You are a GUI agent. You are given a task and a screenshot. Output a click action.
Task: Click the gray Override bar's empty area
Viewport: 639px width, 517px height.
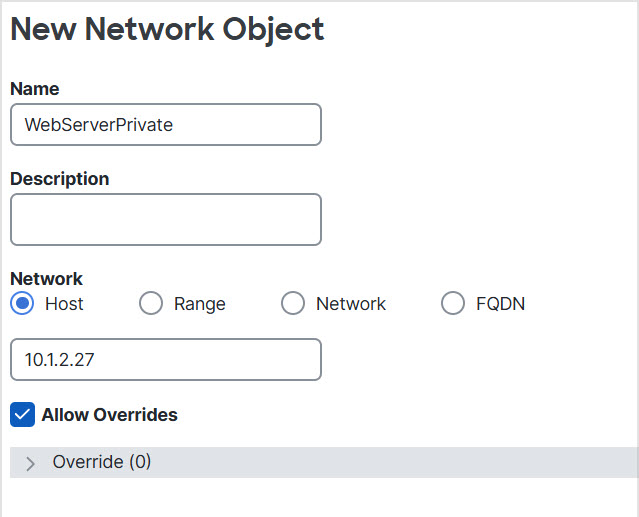tap(400, 462)
